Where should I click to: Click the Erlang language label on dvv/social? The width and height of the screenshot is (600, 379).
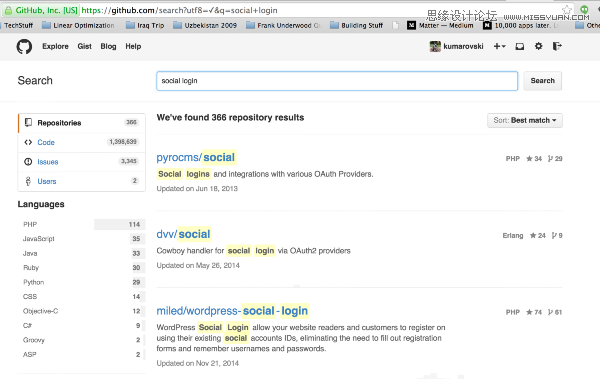(513, 235)
